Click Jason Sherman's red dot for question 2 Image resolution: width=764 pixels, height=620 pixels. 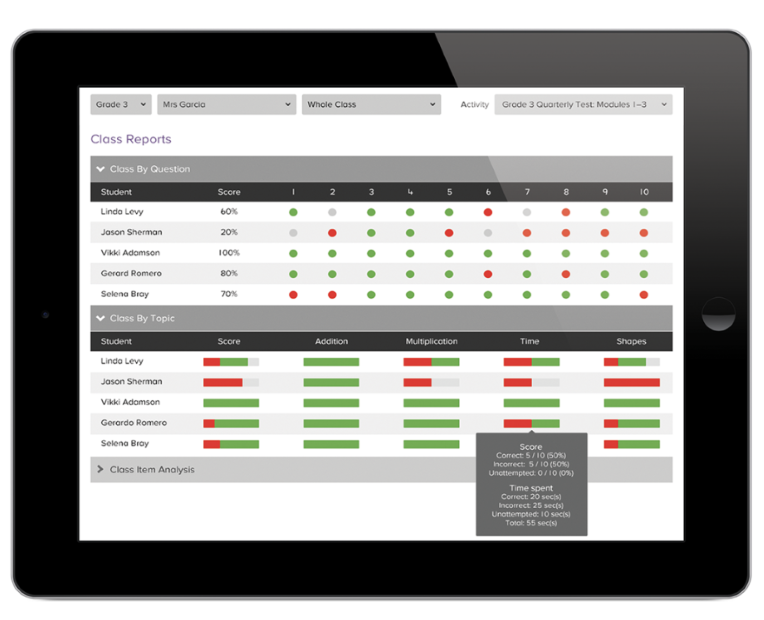[x=332, y=233]
